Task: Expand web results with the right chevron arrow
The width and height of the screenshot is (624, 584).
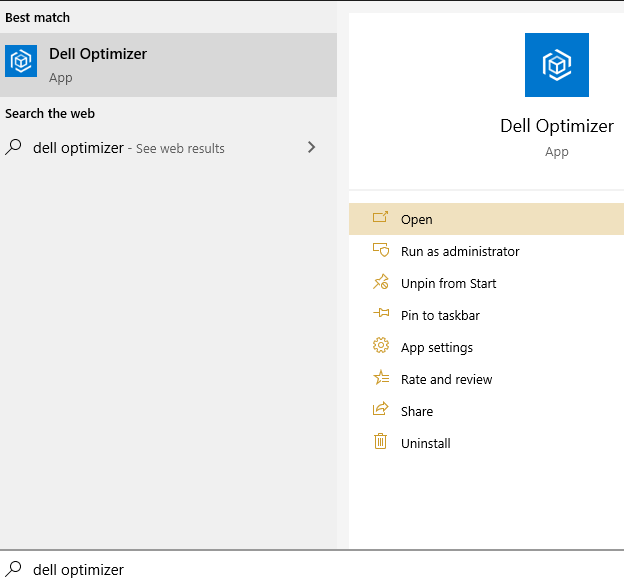Action: coord(311,148)
